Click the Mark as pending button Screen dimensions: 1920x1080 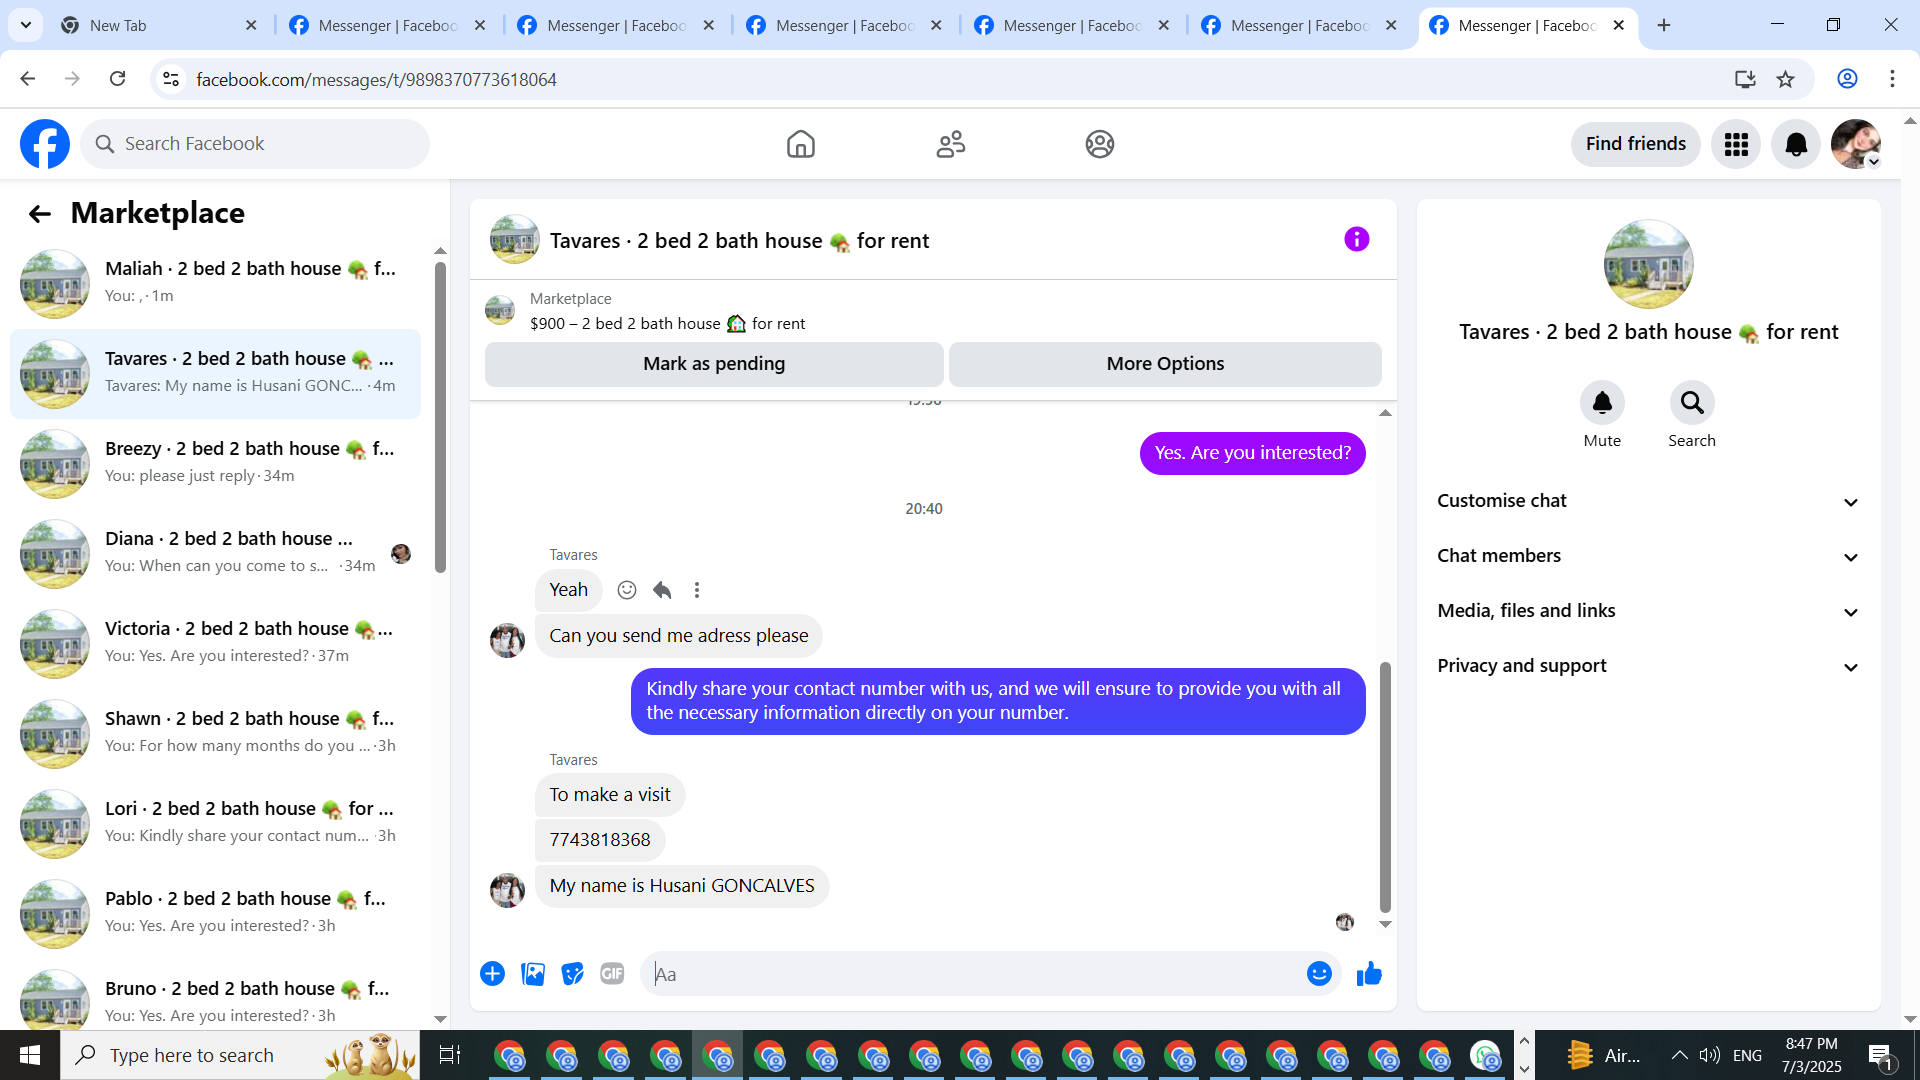tap(714, 364)
